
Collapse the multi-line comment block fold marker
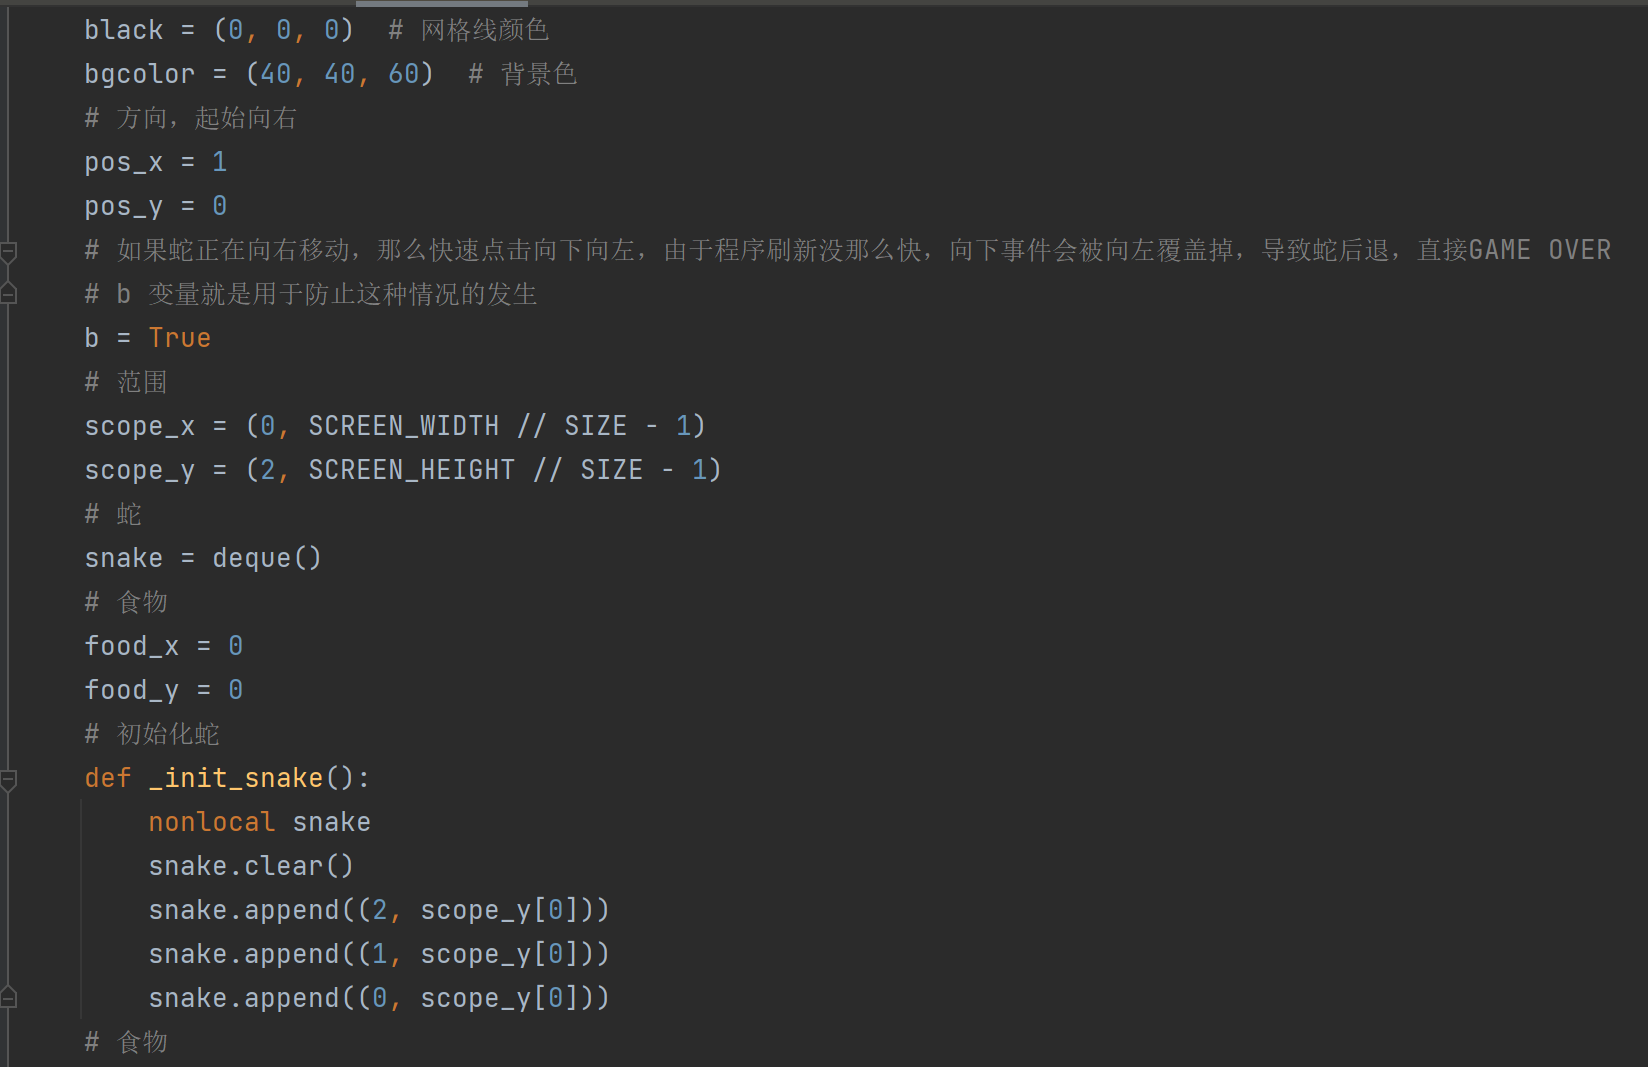click(x=9, y=250)
